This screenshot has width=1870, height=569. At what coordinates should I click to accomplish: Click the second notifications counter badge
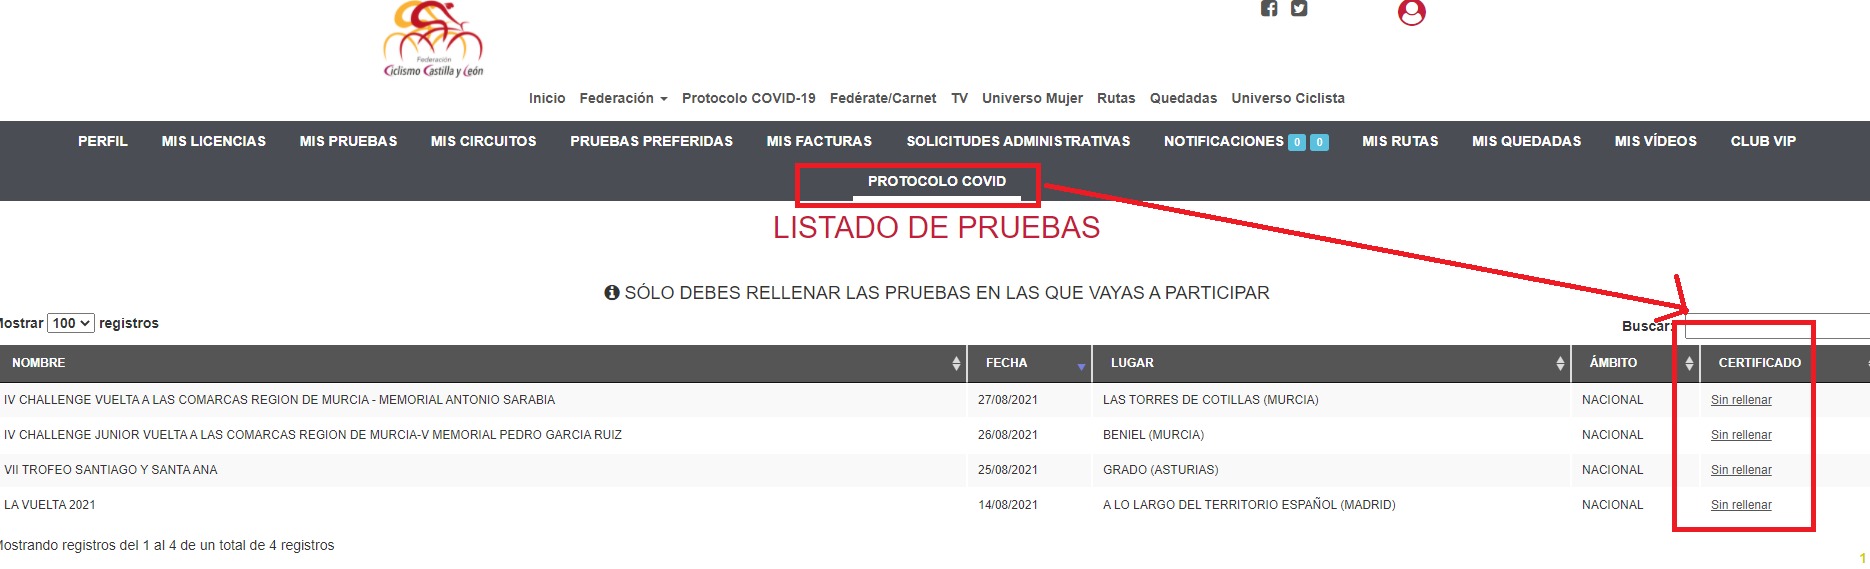pos(1320,142)
